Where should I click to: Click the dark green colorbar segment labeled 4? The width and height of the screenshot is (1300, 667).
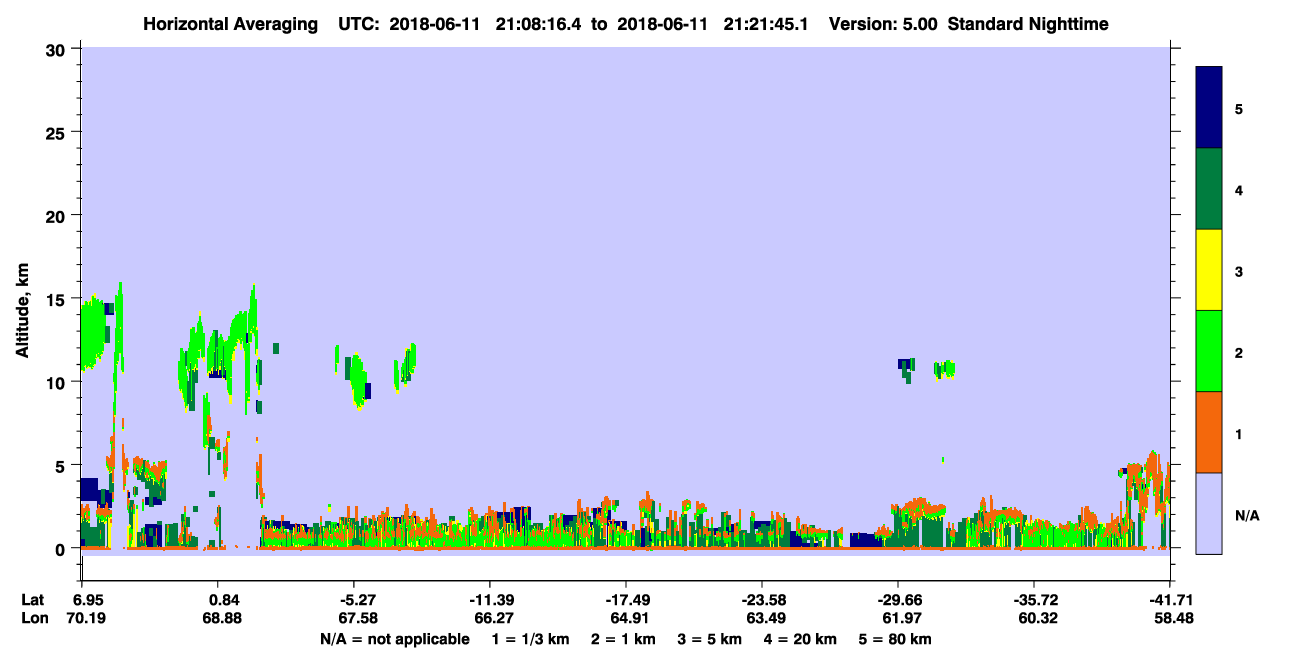(1209, 189)
